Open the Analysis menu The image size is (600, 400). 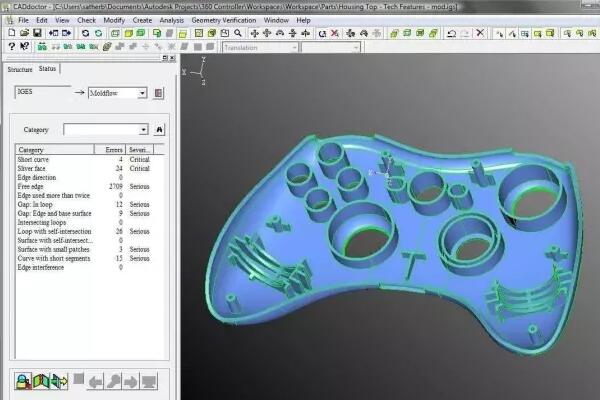[x=171, y=20]
